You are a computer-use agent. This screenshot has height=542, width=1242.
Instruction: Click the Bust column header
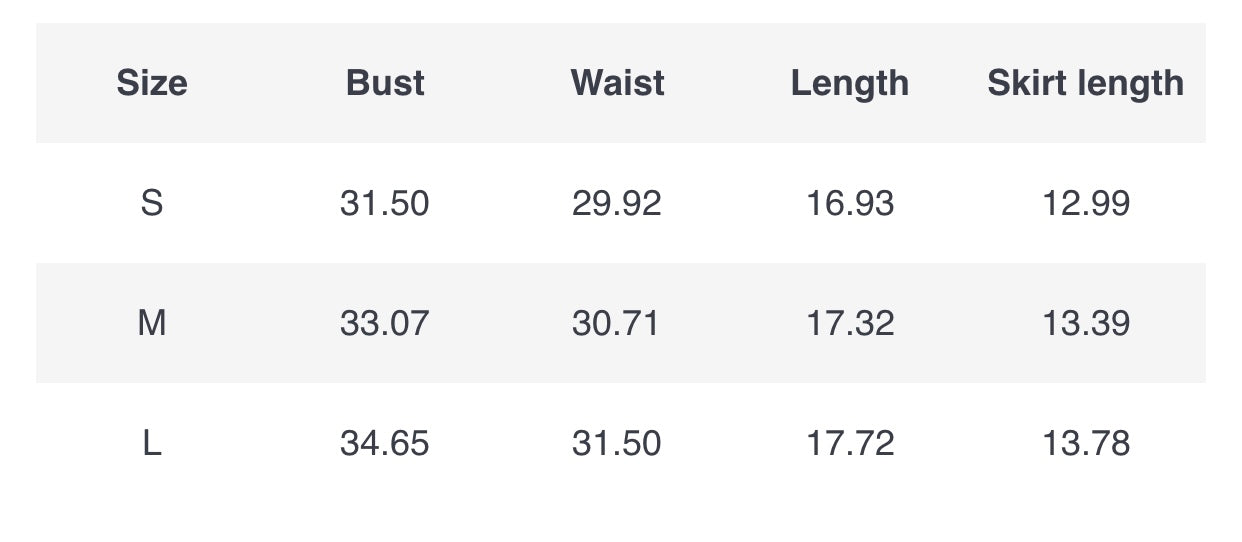385,83
